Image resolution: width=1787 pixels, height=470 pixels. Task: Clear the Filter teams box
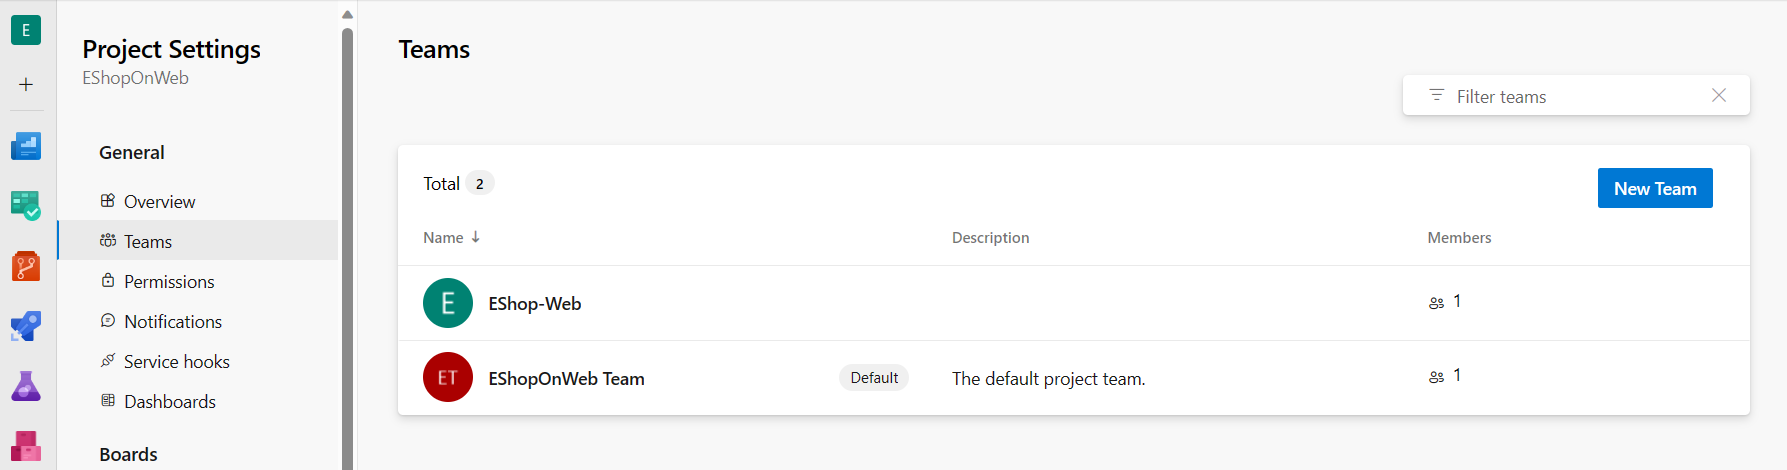[1719, 96]
